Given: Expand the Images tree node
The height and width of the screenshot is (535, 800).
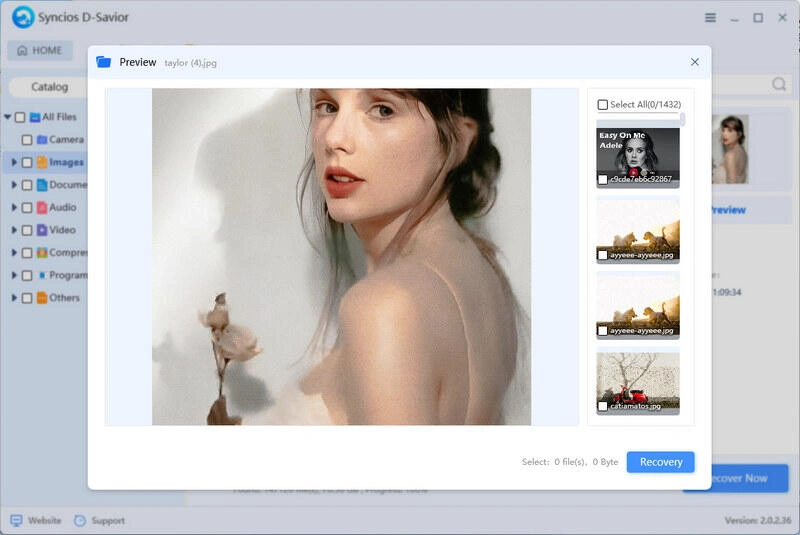Looking at the screenshot, I should (x=14, y=162).
